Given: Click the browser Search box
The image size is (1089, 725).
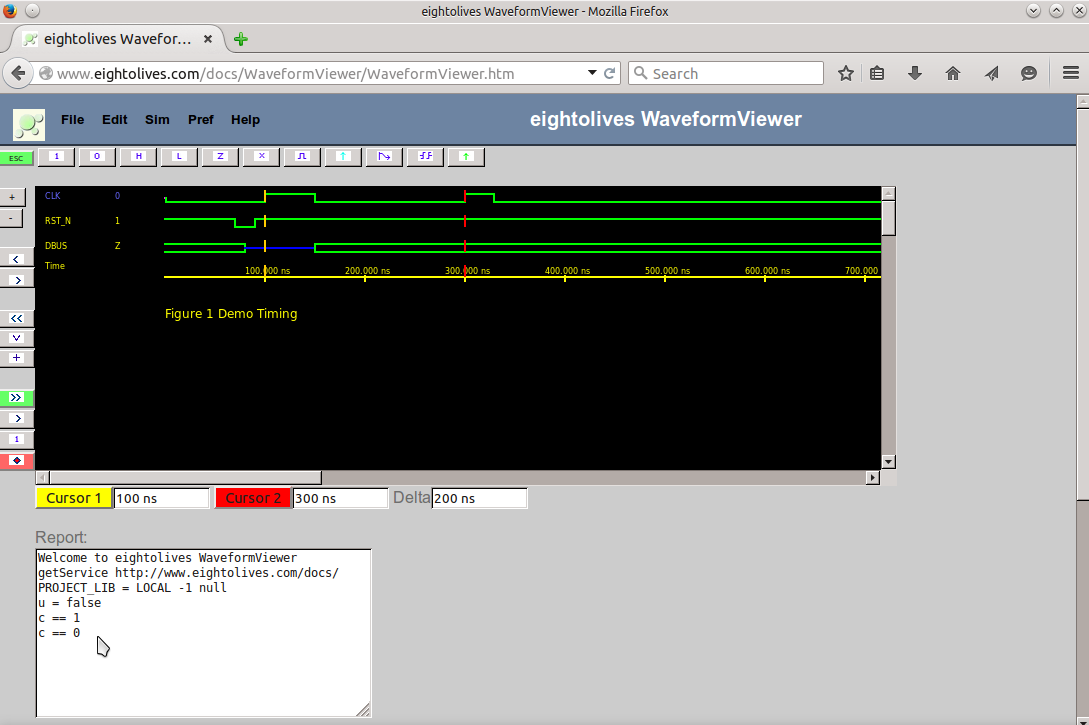Looking at the screenshot, I should 726,73.
